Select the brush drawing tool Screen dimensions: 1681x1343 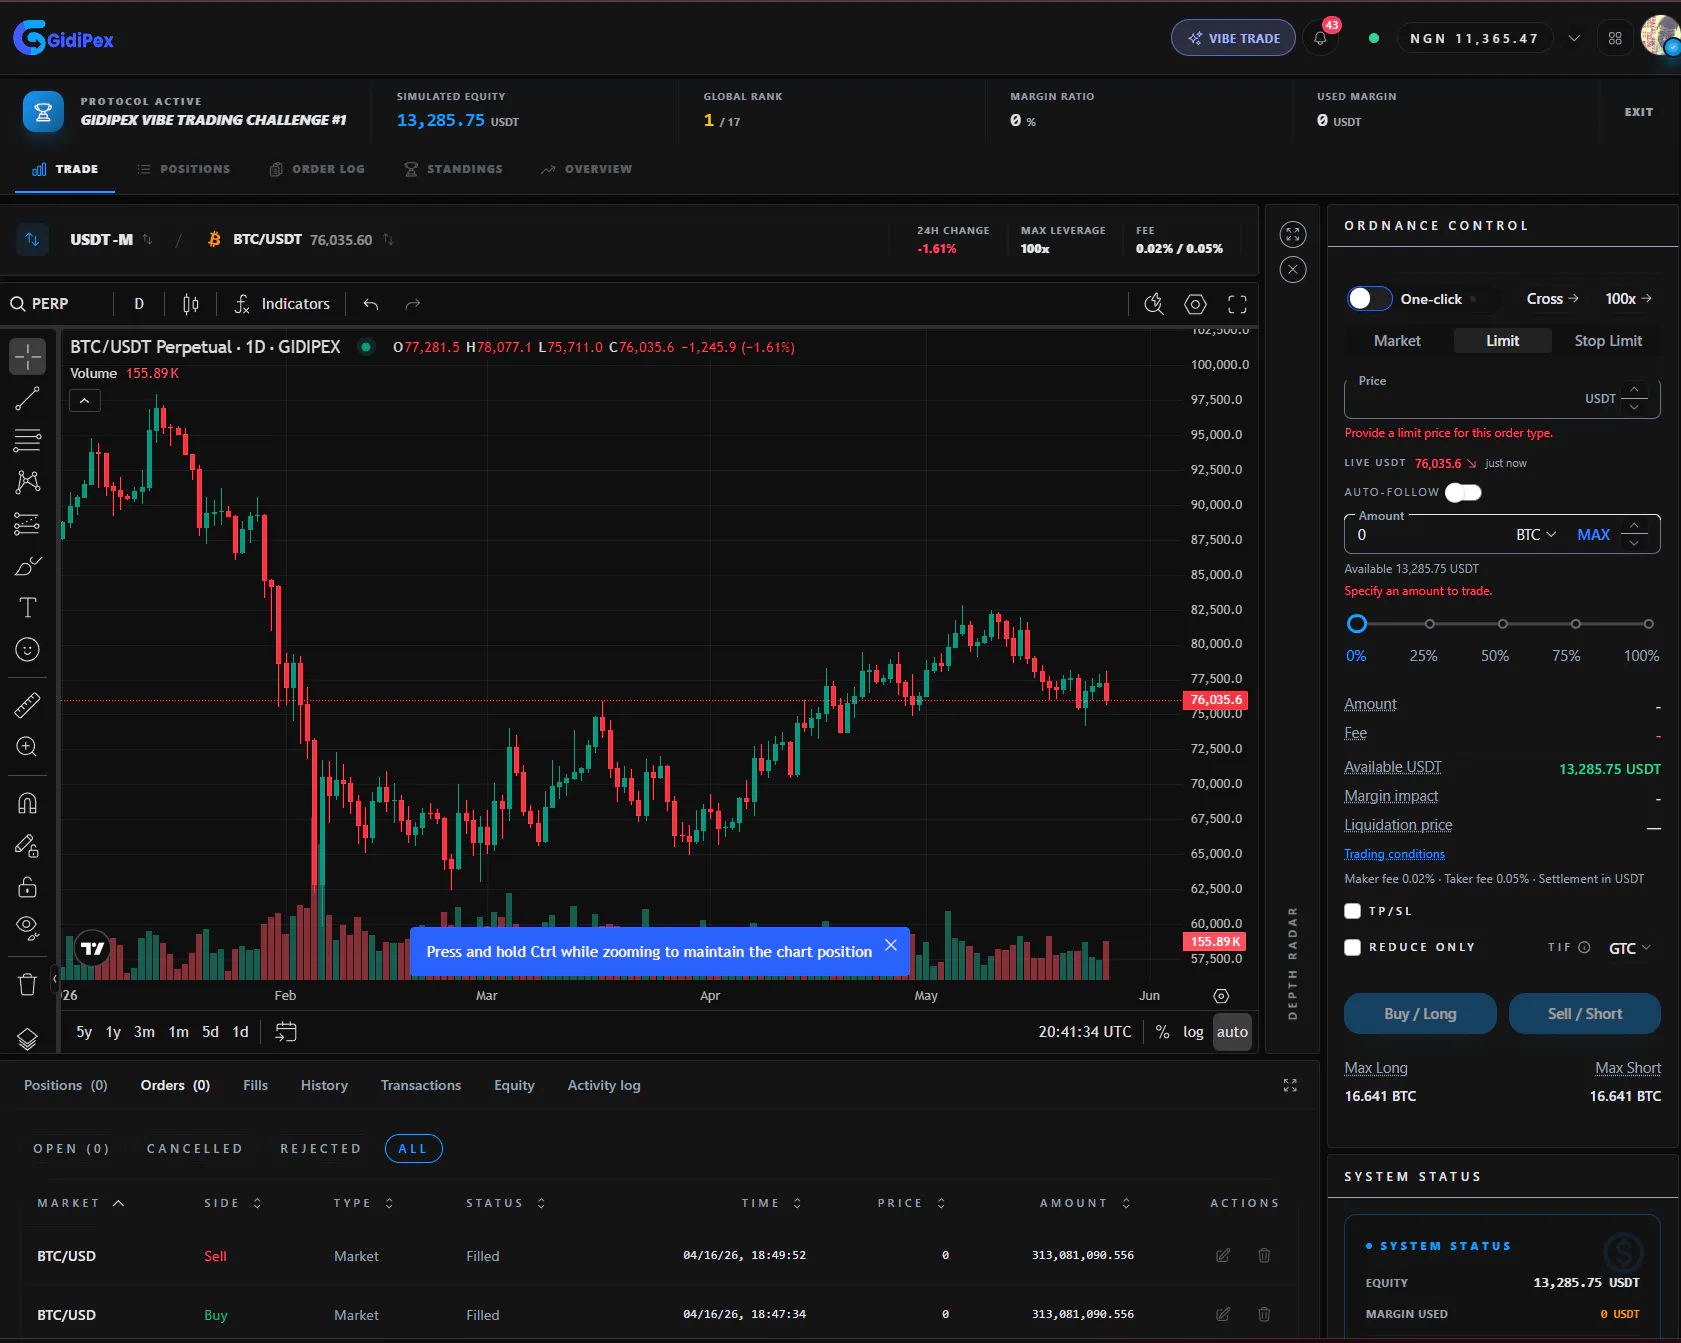pyautogui.click(x=27, y=566)
